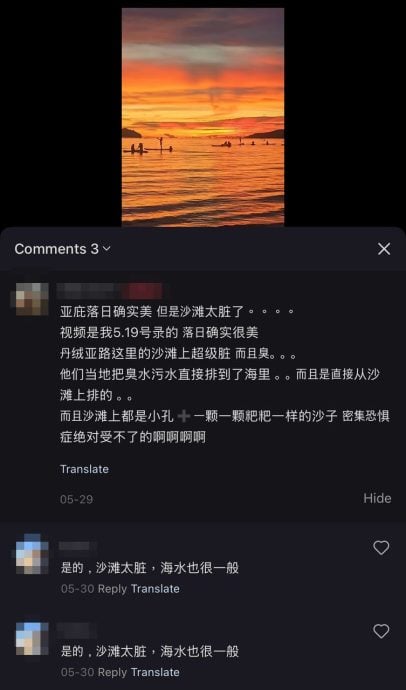Translate the second 05-30 comment

pos(155,672)
